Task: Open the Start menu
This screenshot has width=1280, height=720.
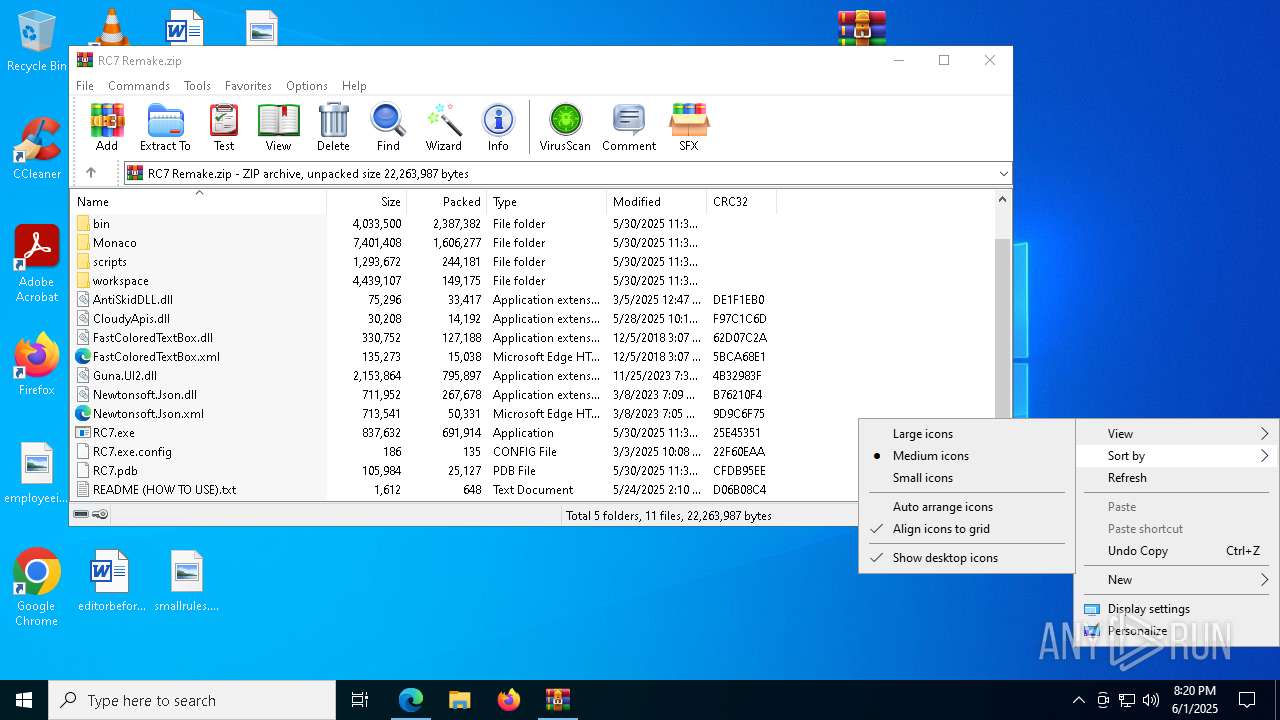Action: click(x=24, y=700)
